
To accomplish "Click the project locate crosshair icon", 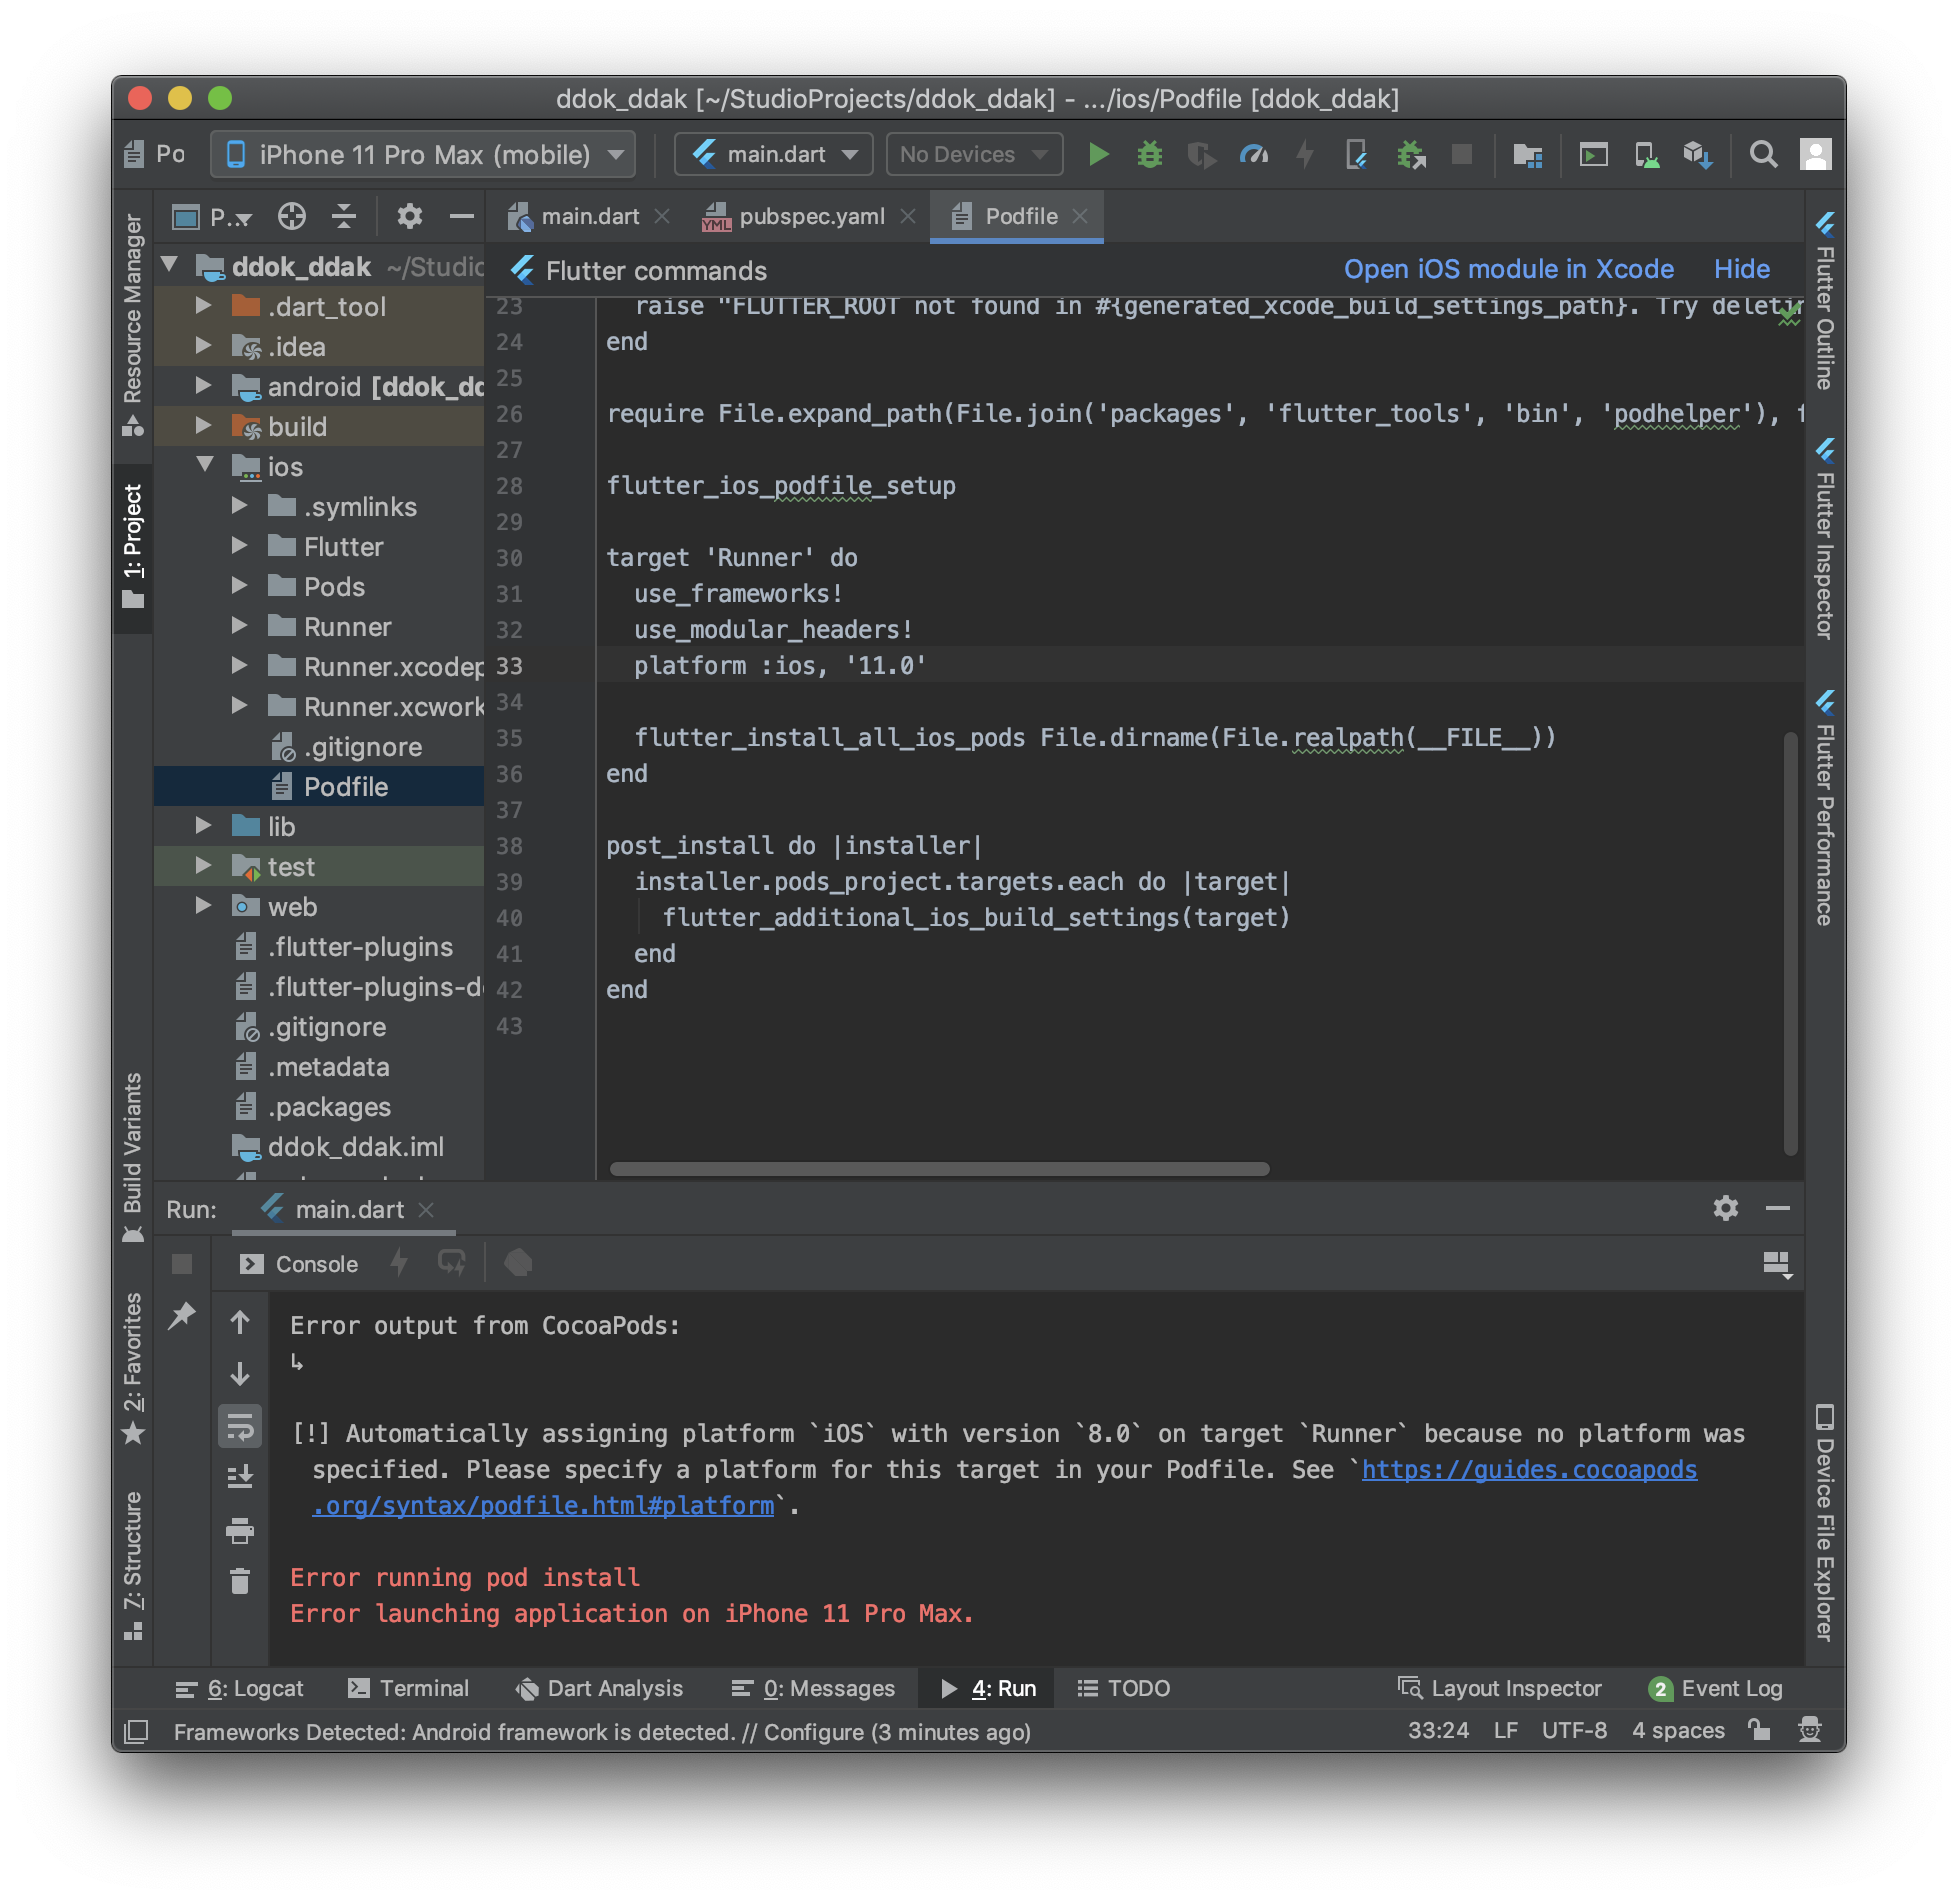I will pos(291,216).
